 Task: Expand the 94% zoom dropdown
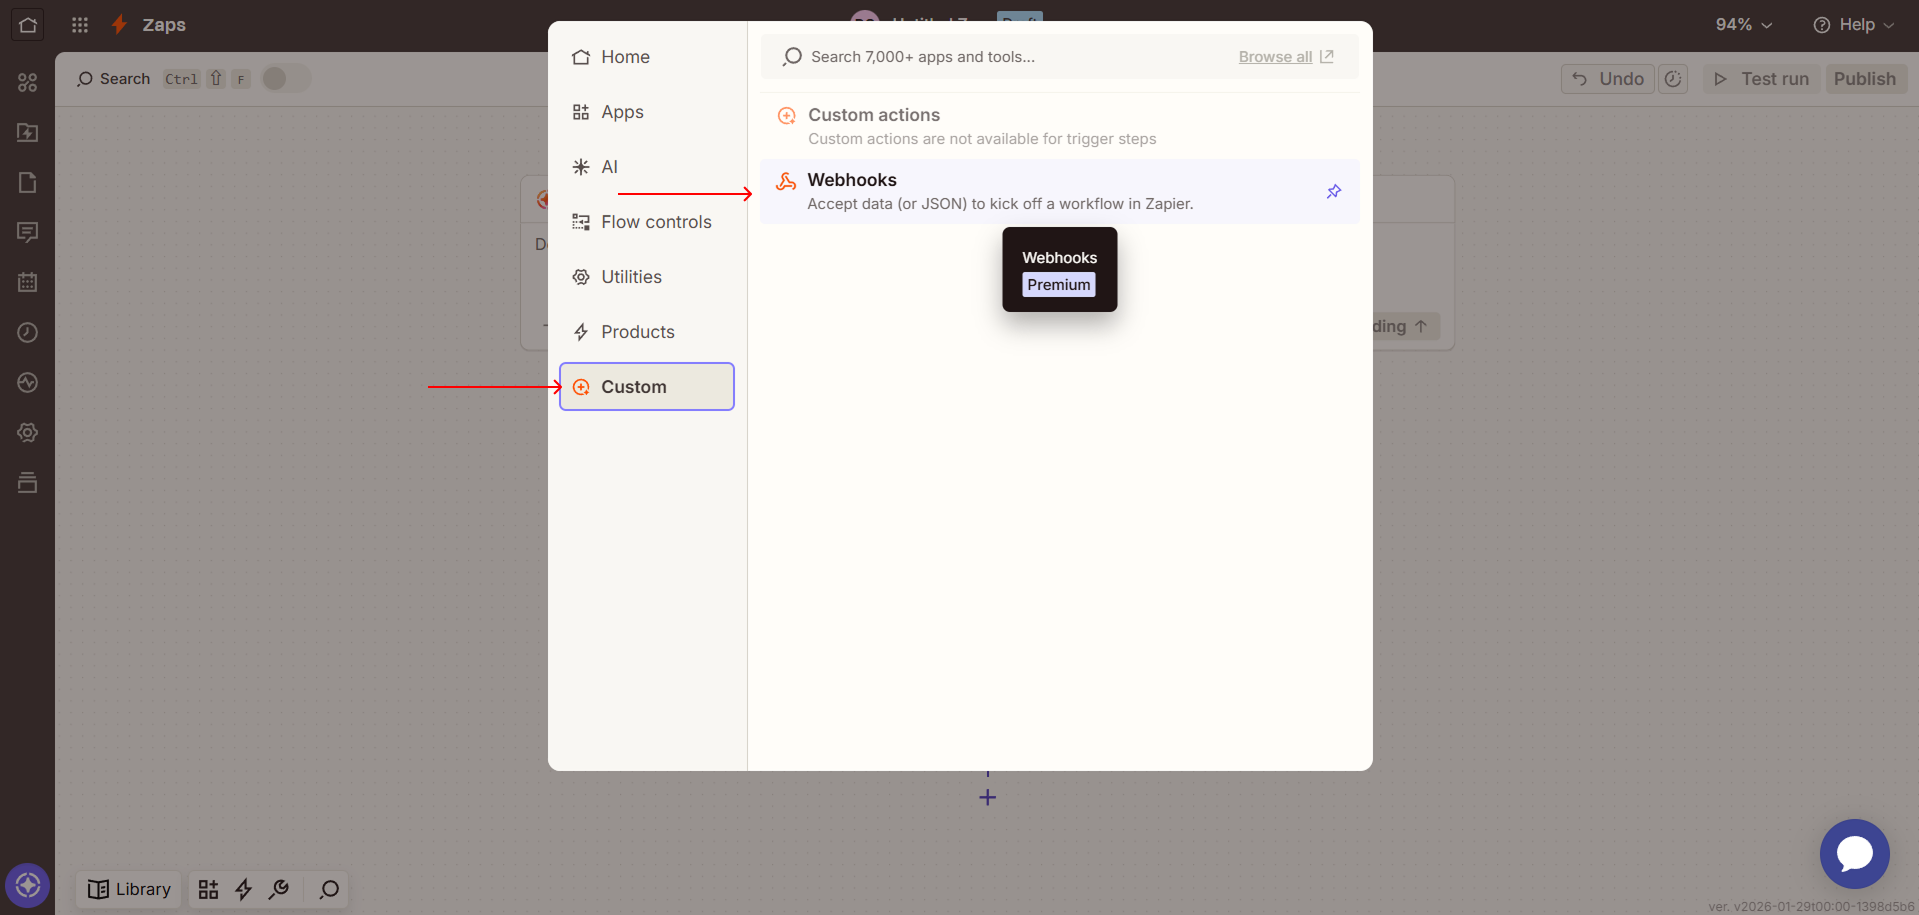tap(1744, 25)
